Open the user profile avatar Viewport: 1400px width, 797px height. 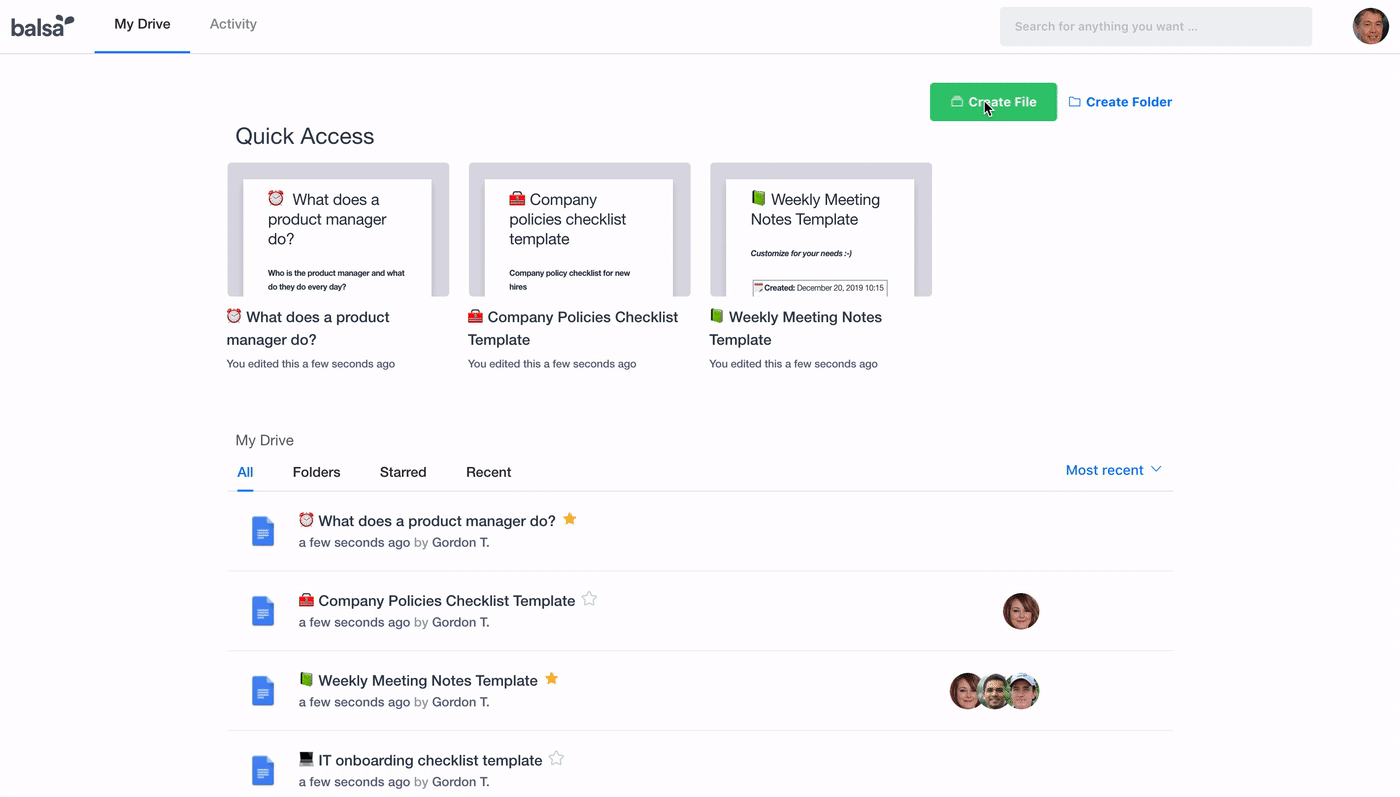pyautogui.click(x=1370, y=26)
